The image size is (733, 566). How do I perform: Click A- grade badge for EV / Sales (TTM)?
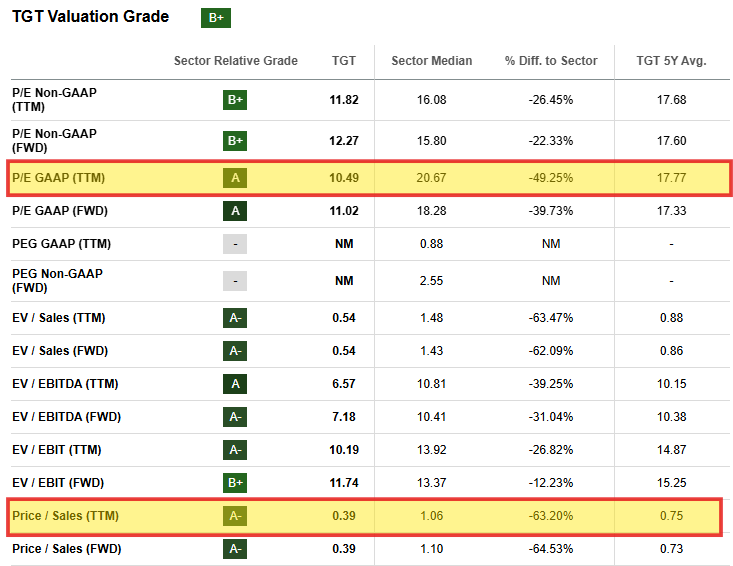pos(235,318)
